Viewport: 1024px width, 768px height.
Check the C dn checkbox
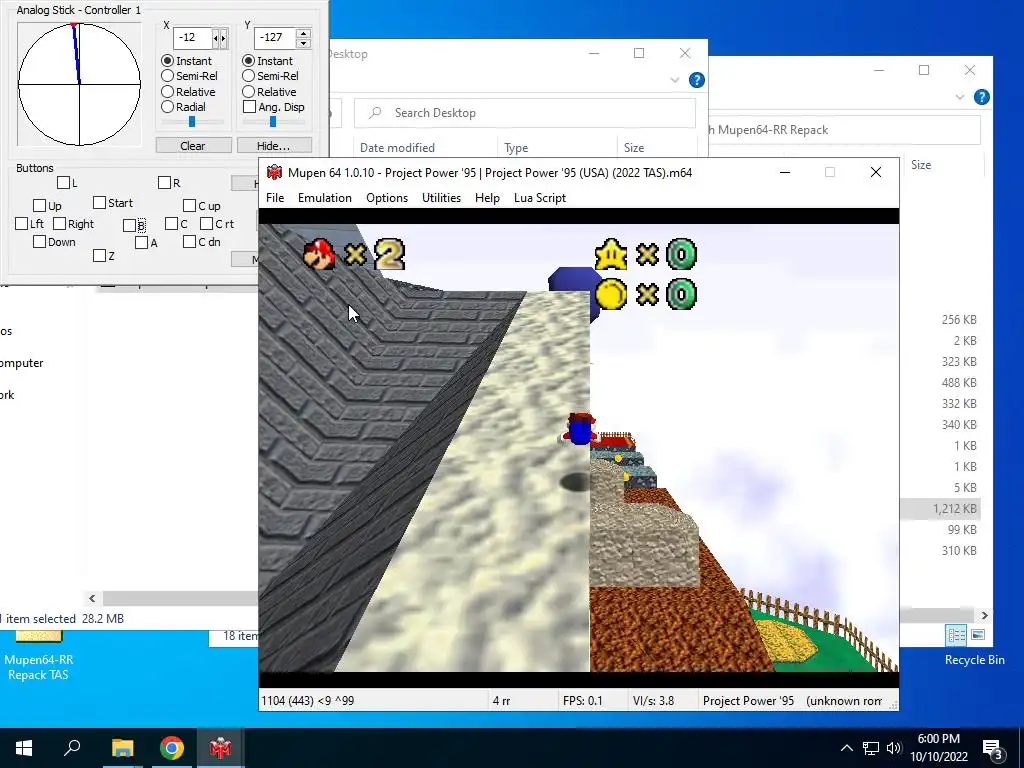click(x=189, y=242)
